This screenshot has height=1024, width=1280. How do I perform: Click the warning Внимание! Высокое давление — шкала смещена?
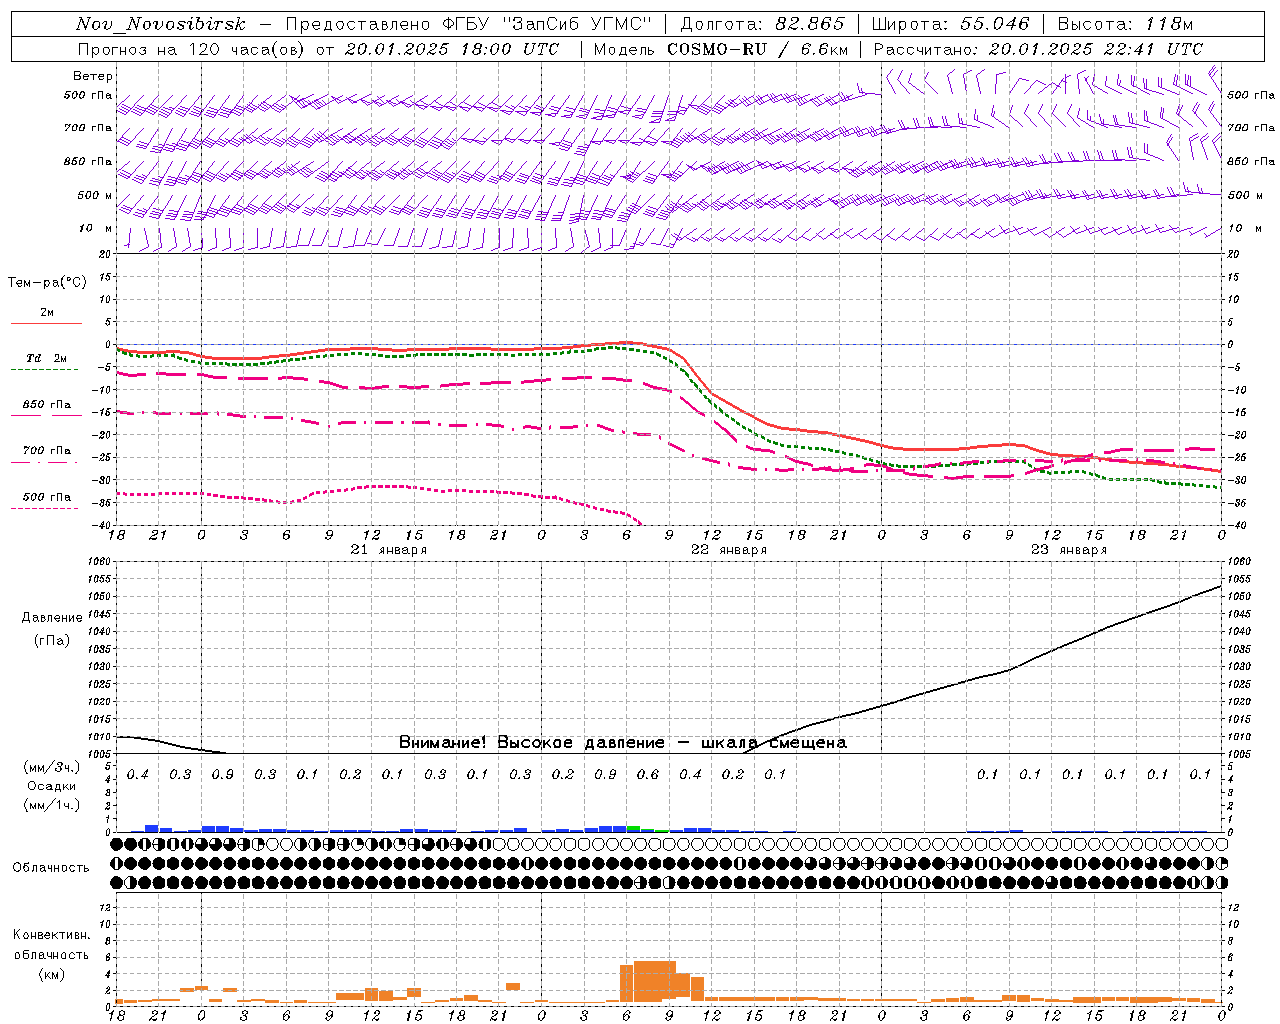click(x=623, y=743)
